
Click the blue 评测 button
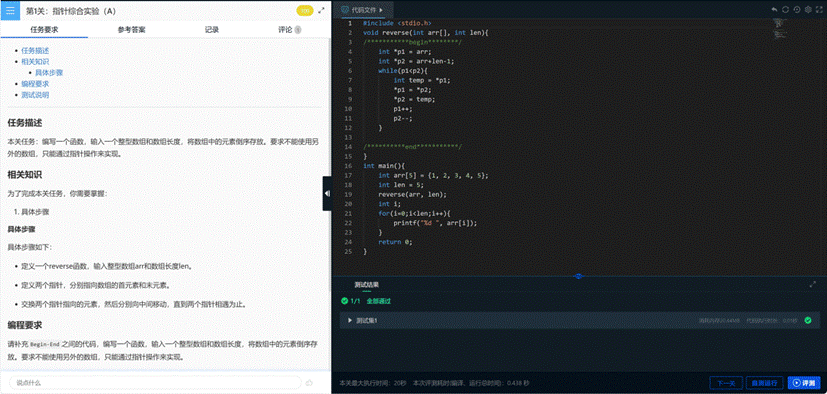[x=804, y=382]
